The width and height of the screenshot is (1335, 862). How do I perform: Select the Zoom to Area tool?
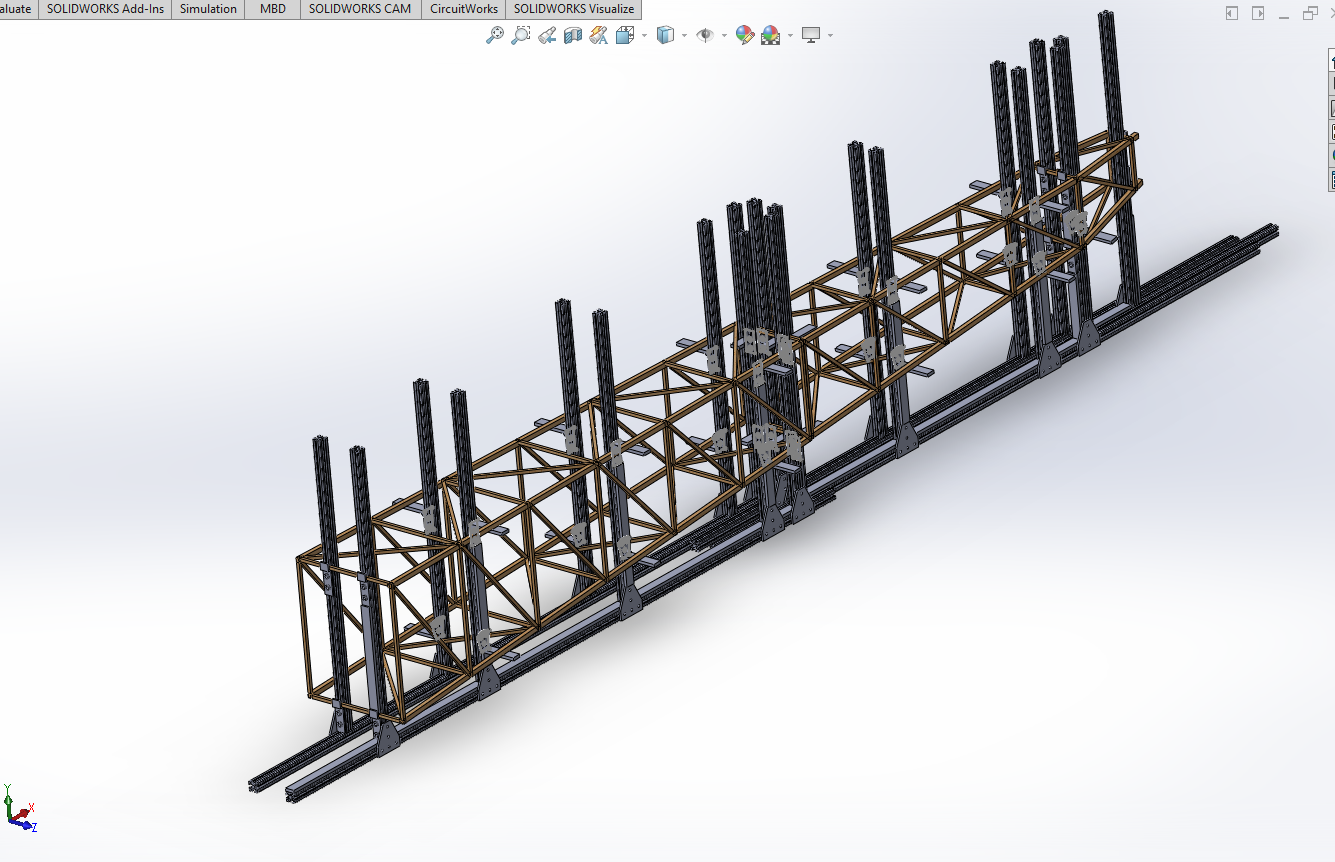pos(520,35)
